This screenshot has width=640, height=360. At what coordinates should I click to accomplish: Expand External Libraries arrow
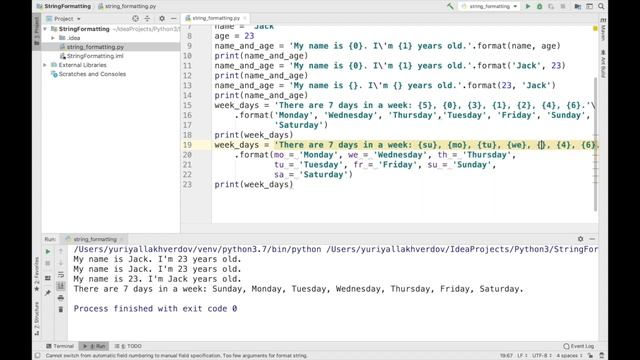[45, 65]
